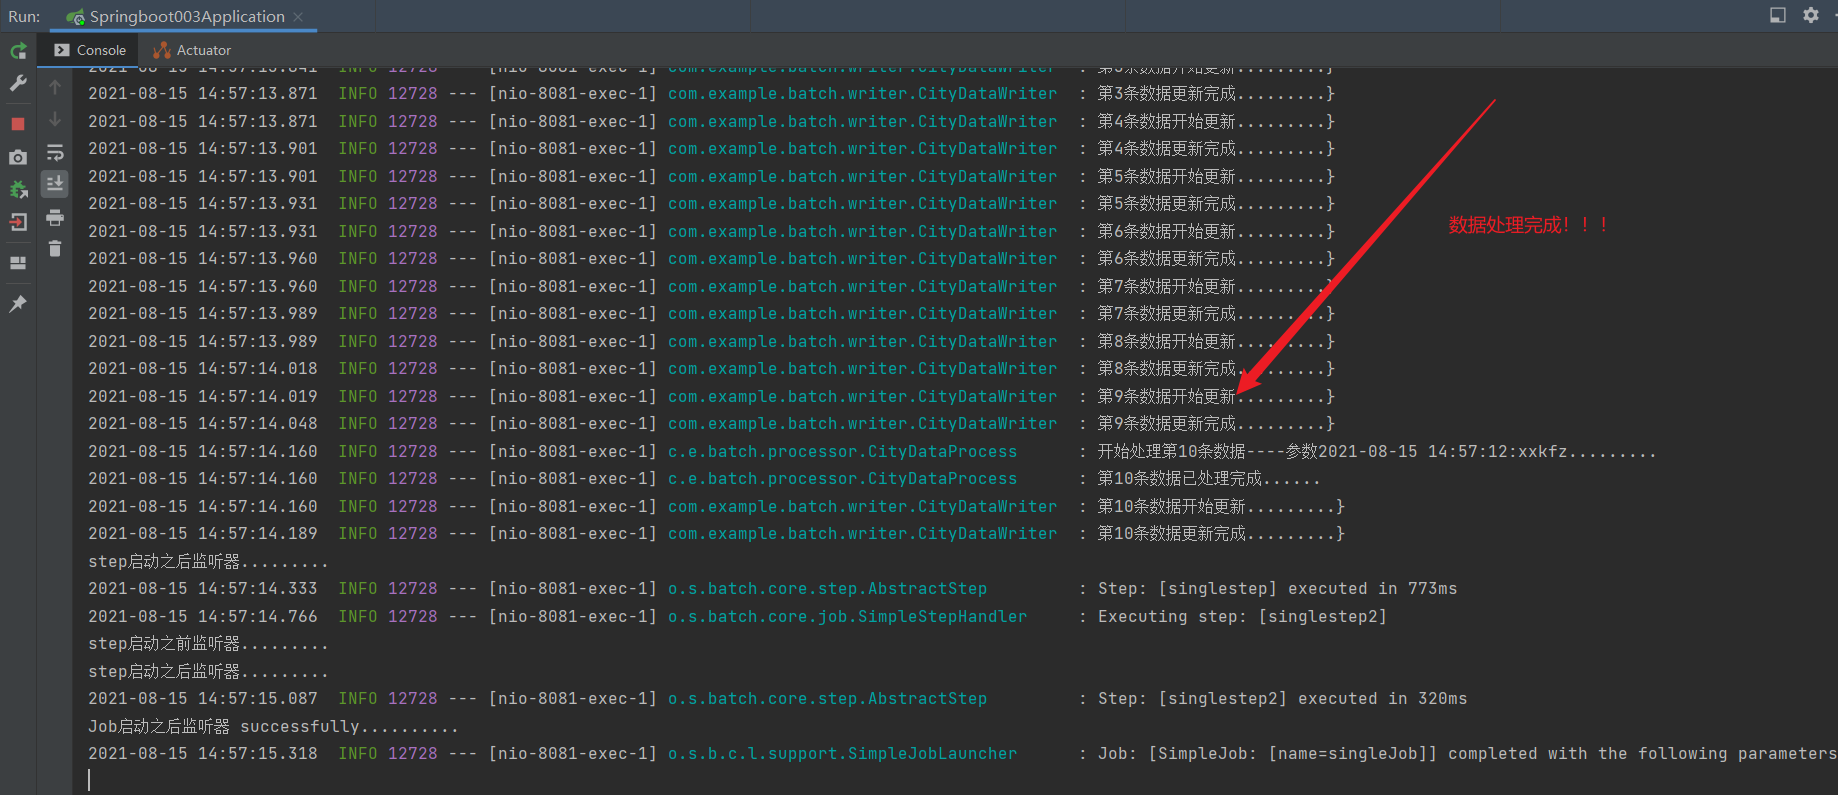
Task: Click the '第7条数据更新完成' log message
Action: pos(1216,314)
